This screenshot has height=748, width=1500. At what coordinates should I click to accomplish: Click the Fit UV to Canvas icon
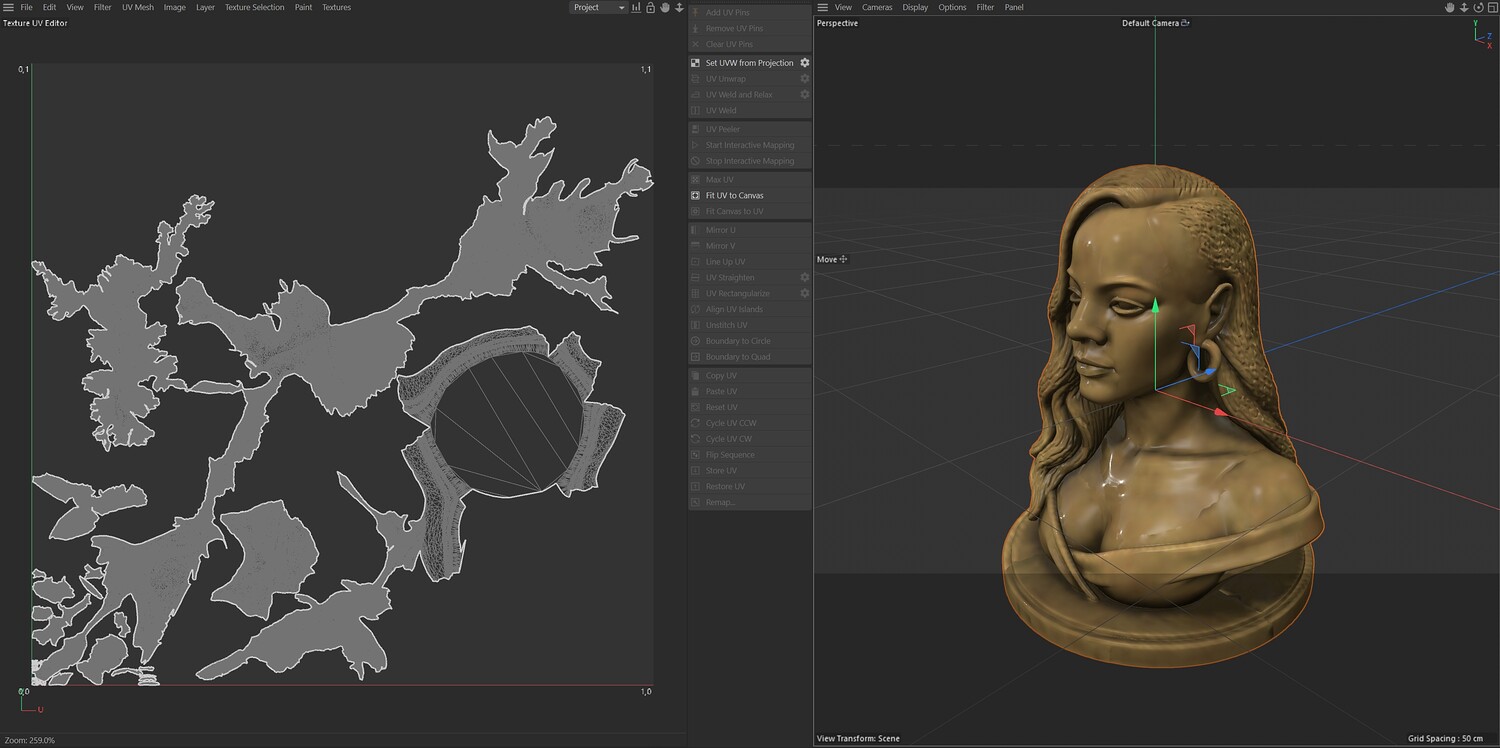[696, 196]
